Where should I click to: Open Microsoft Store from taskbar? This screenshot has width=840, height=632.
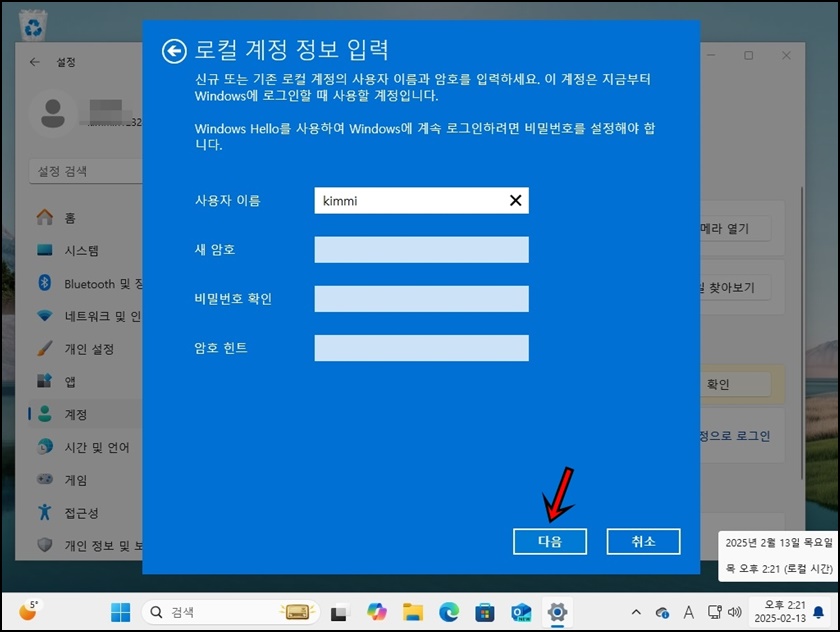click(485, 612)
